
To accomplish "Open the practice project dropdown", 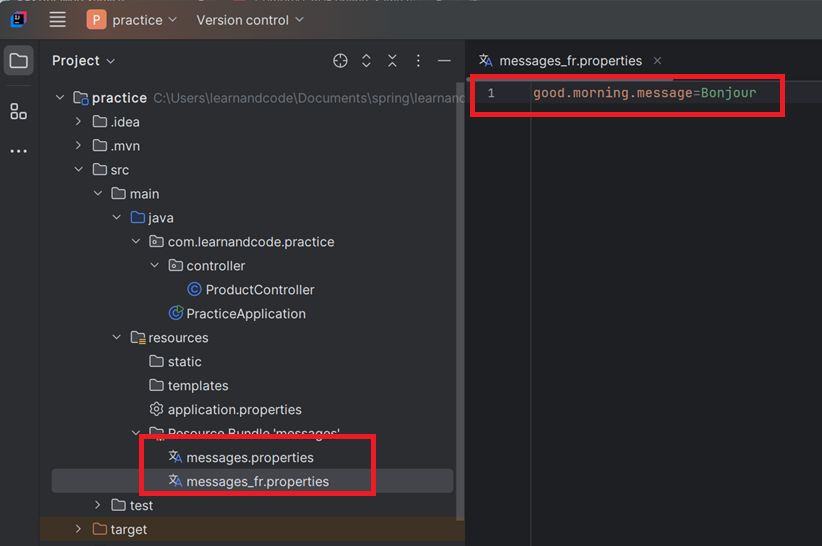I will click(x=144, y=20).
